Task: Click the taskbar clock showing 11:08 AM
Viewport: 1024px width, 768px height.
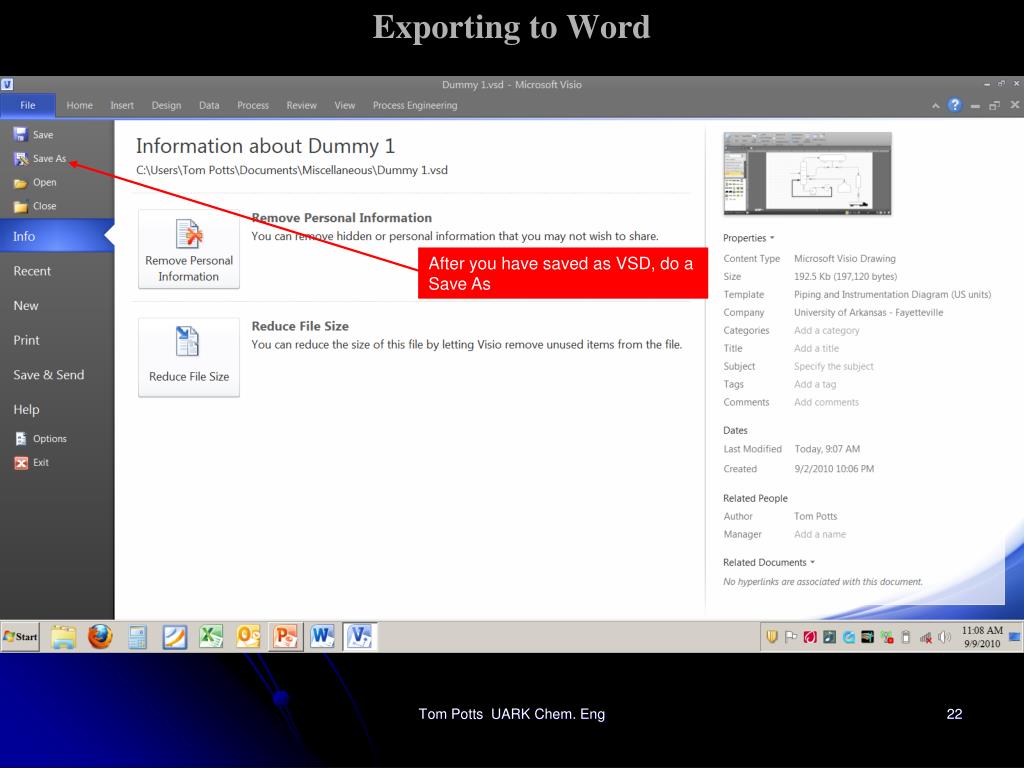Action: tap(982, 637)
